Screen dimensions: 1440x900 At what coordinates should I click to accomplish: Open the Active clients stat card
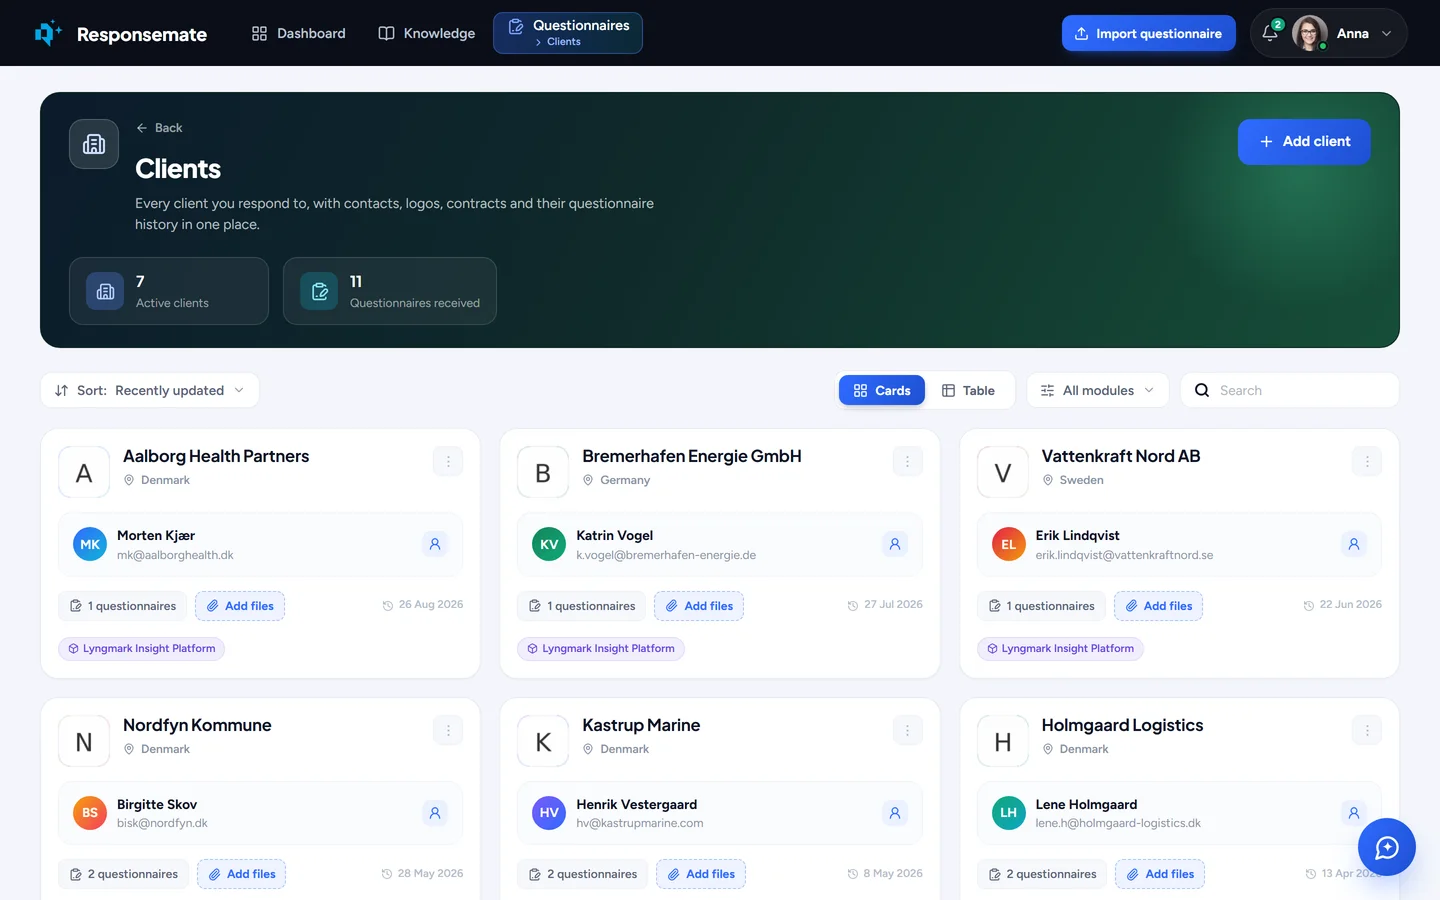169,291
